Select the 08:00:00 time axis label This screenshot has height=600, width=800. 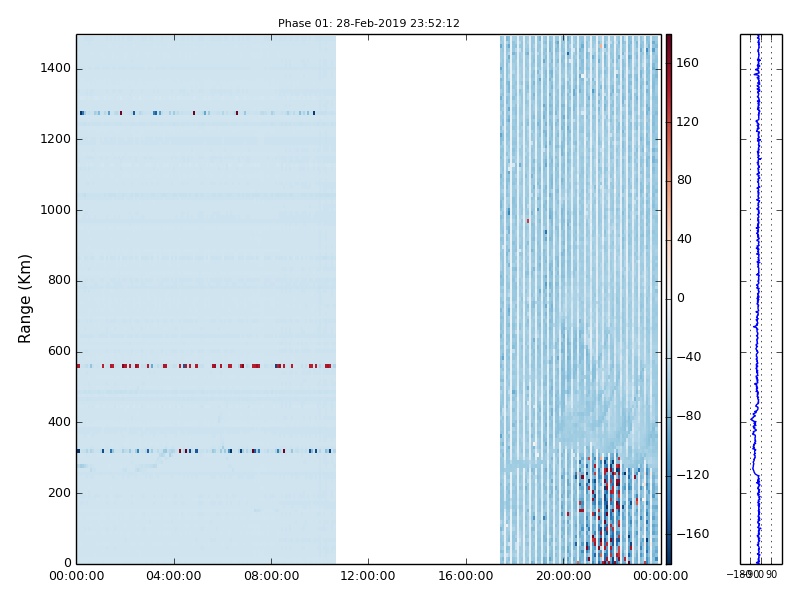[x=271, y=577]
